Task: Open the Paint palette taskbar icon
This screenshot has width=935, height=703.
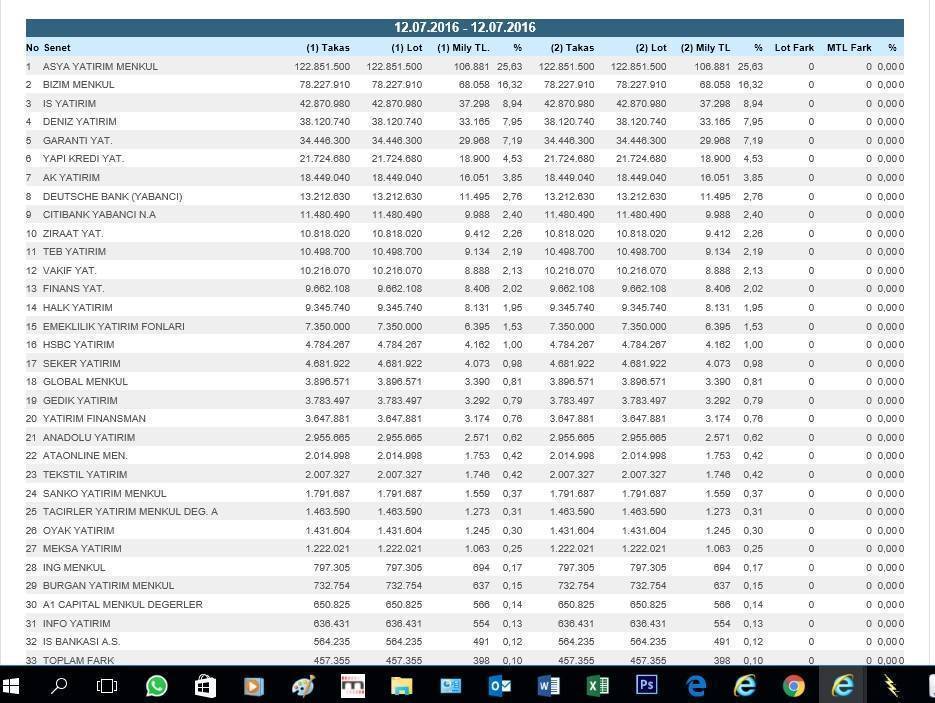Action: tap(303, 686)
